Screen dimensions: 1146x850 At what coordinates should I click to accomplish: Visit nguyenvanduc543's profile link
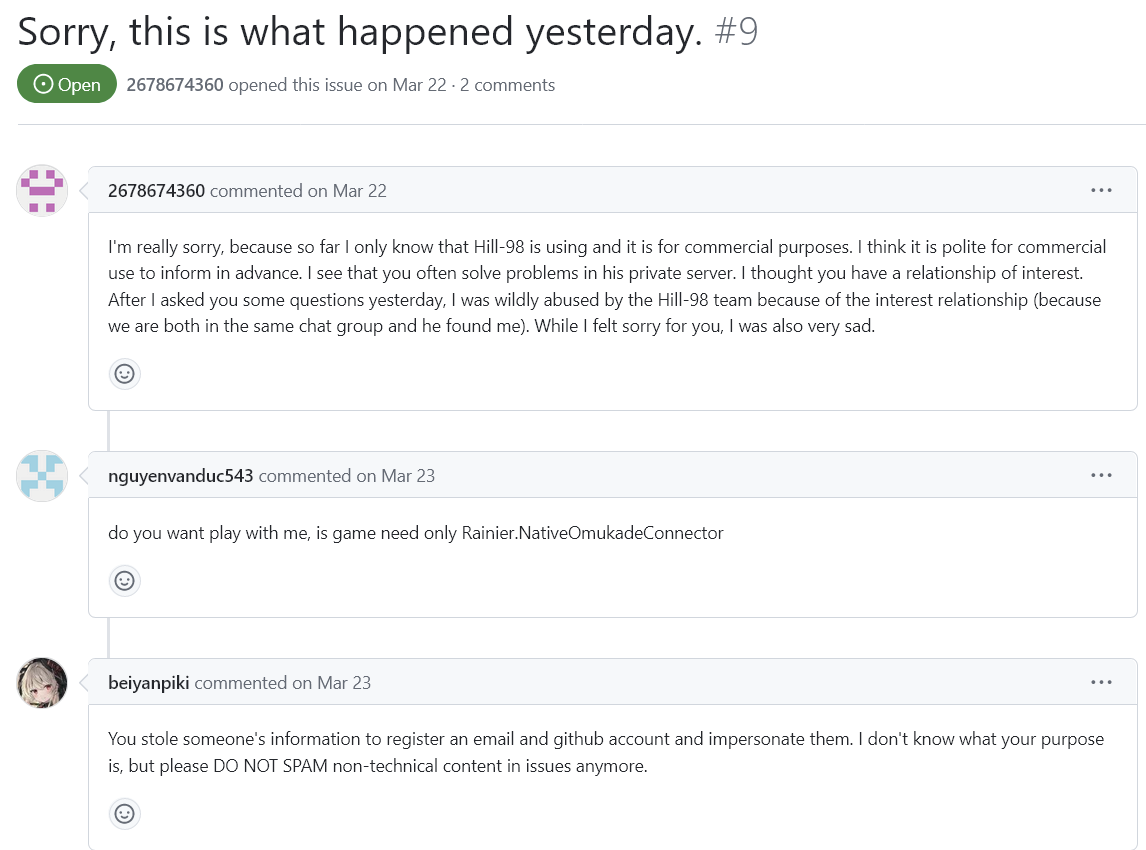[181, 476]
